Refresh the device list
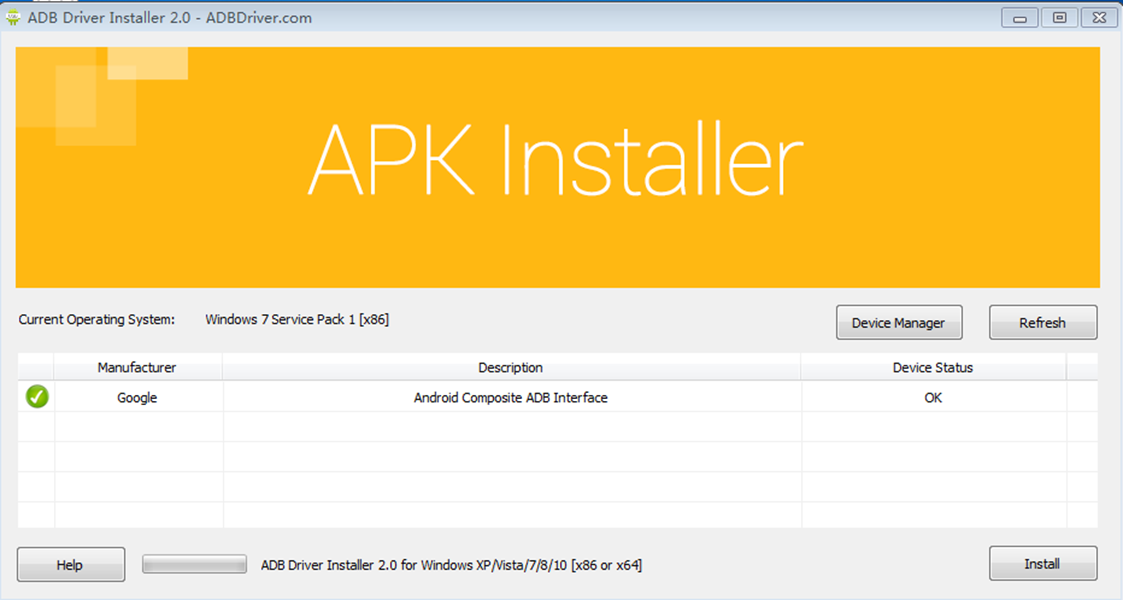 (1042, 323)
